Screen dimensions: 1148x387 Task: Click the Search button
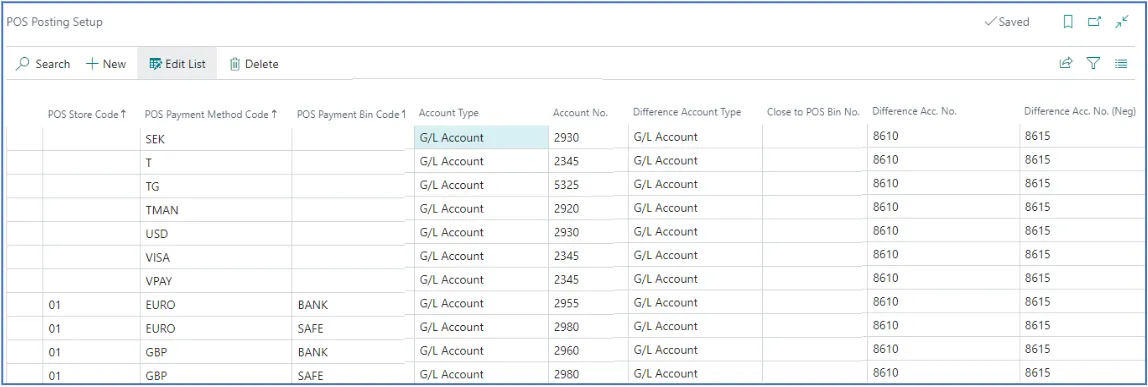[43, 64]
